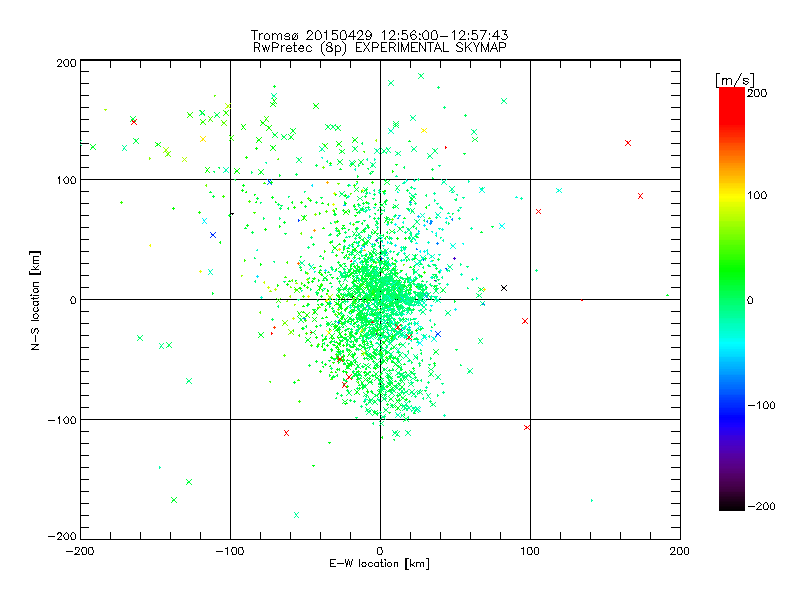Select the blue X marker near E-W -112, N-S 53

pos(213,235)
